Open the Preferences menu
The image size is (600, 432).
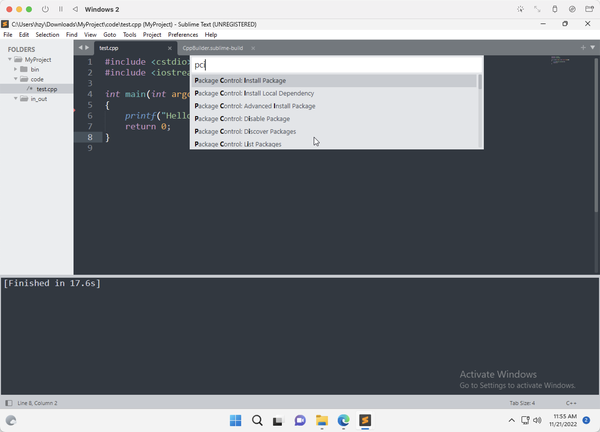[x=183, y=35]
